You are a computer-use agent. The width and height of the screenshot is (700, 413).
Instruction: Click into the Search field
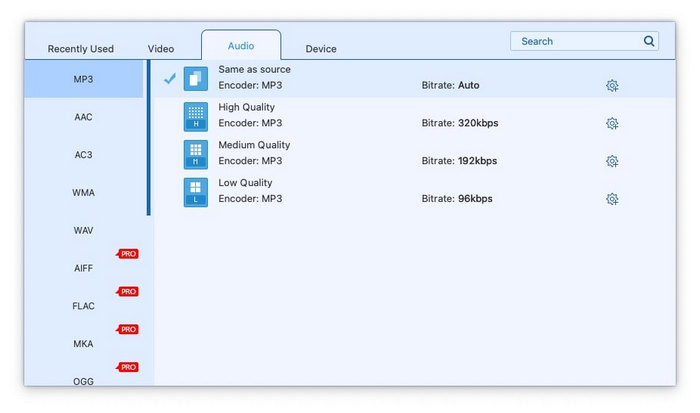pyautogui.click(x=575, y=42)
